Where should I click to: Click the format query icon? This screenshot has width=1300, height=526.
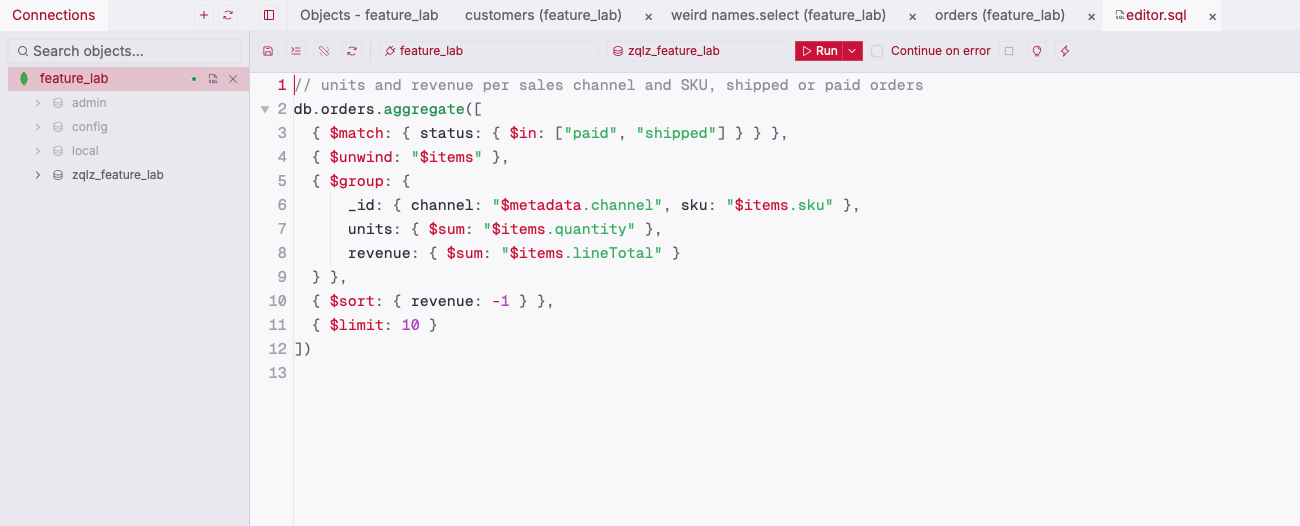pos(296,51)
